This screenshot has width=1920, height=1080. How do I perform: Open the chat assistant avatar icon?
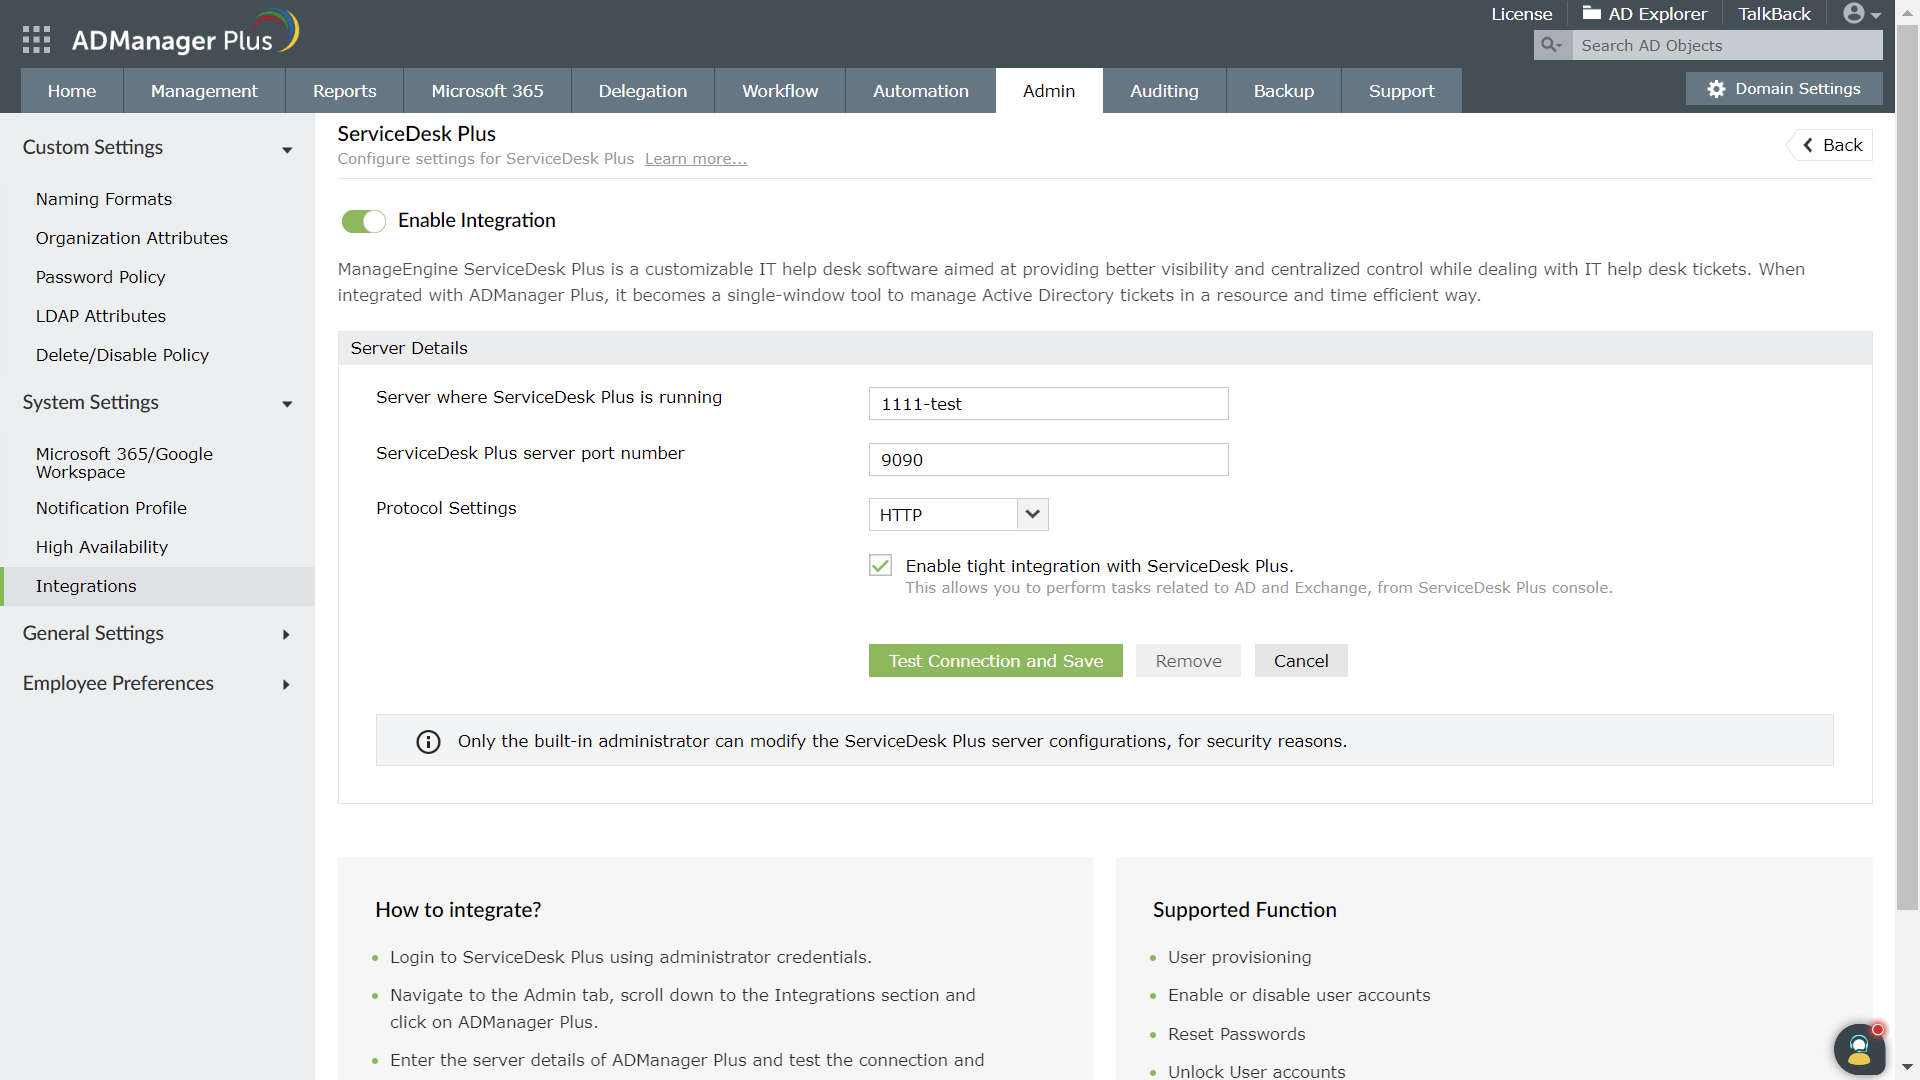pyautogui.click(x=1859, y=1050)
